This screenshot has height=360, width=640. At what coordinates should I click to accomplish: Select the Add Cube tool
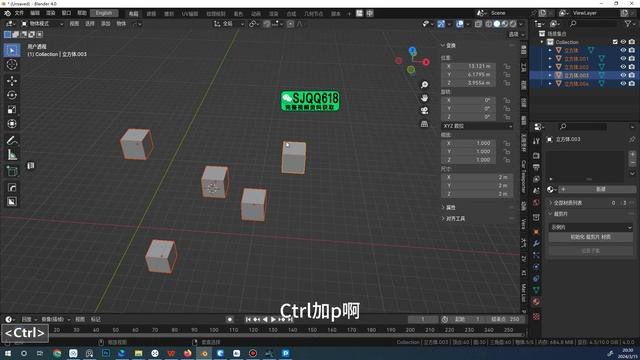[x=12, y=171]
